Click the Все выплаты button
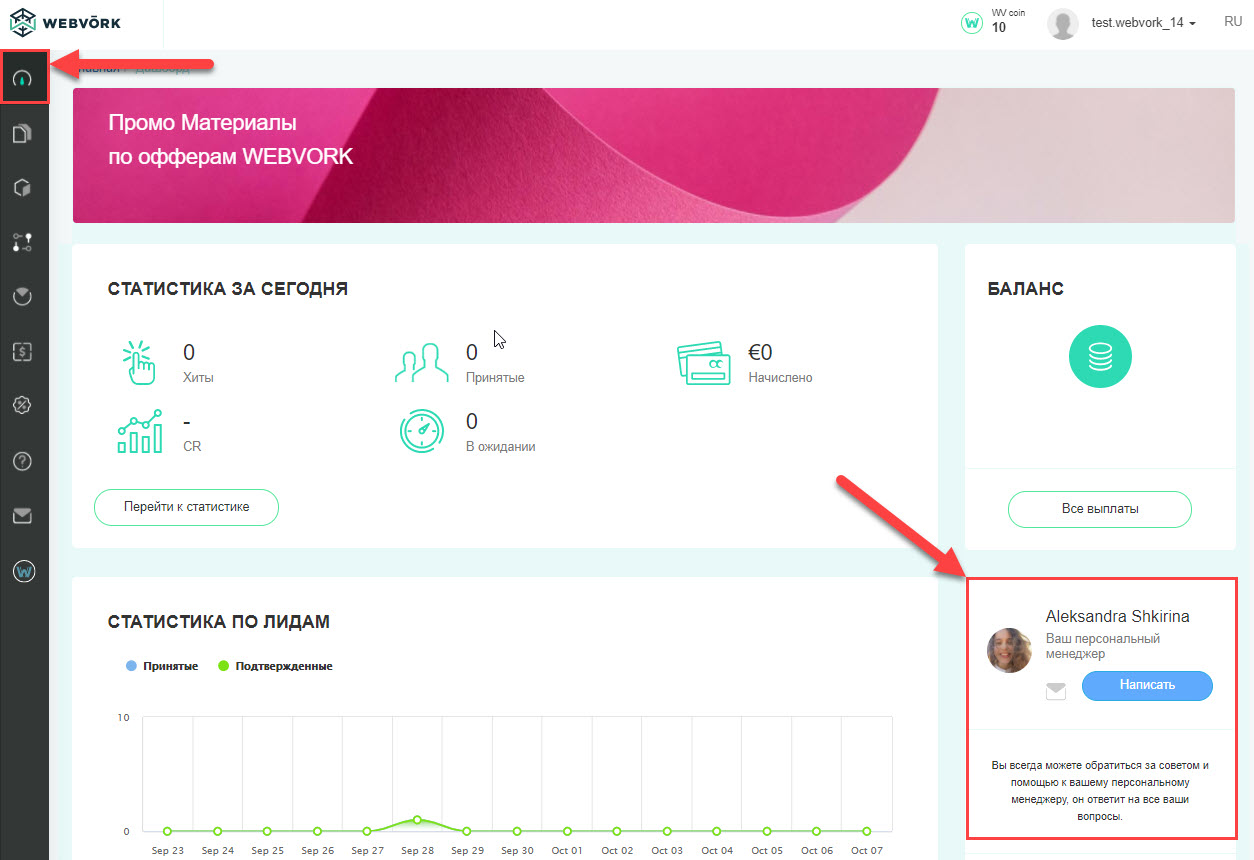The image size is (1254, 860). coord(1100,509)
